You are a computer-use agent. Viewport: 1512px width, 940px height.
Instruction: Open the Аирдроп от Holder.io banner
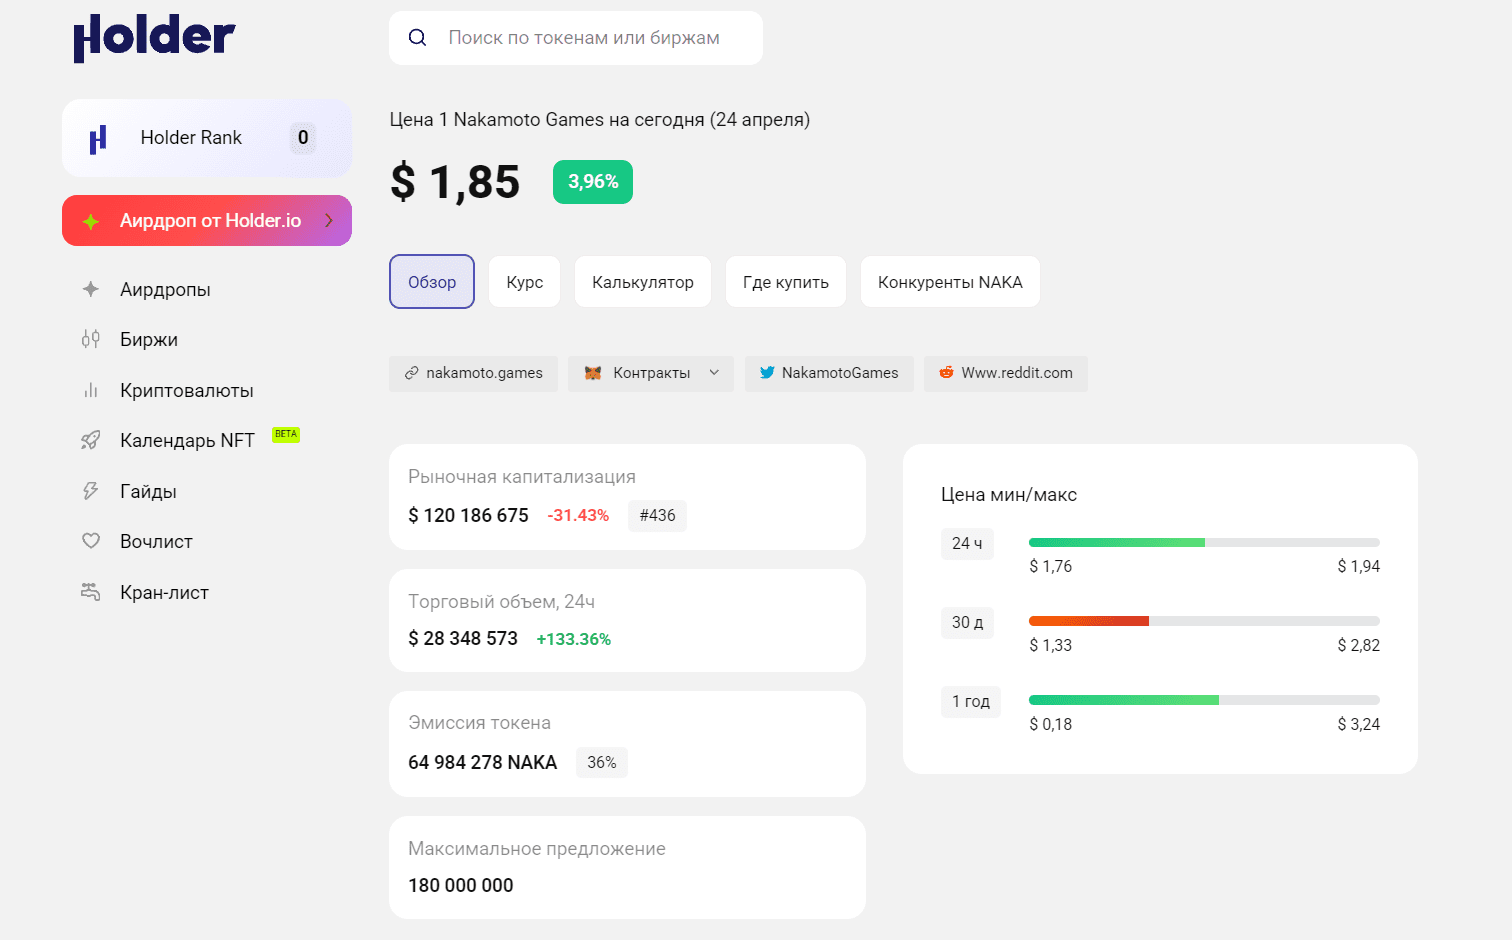[207, 220]
